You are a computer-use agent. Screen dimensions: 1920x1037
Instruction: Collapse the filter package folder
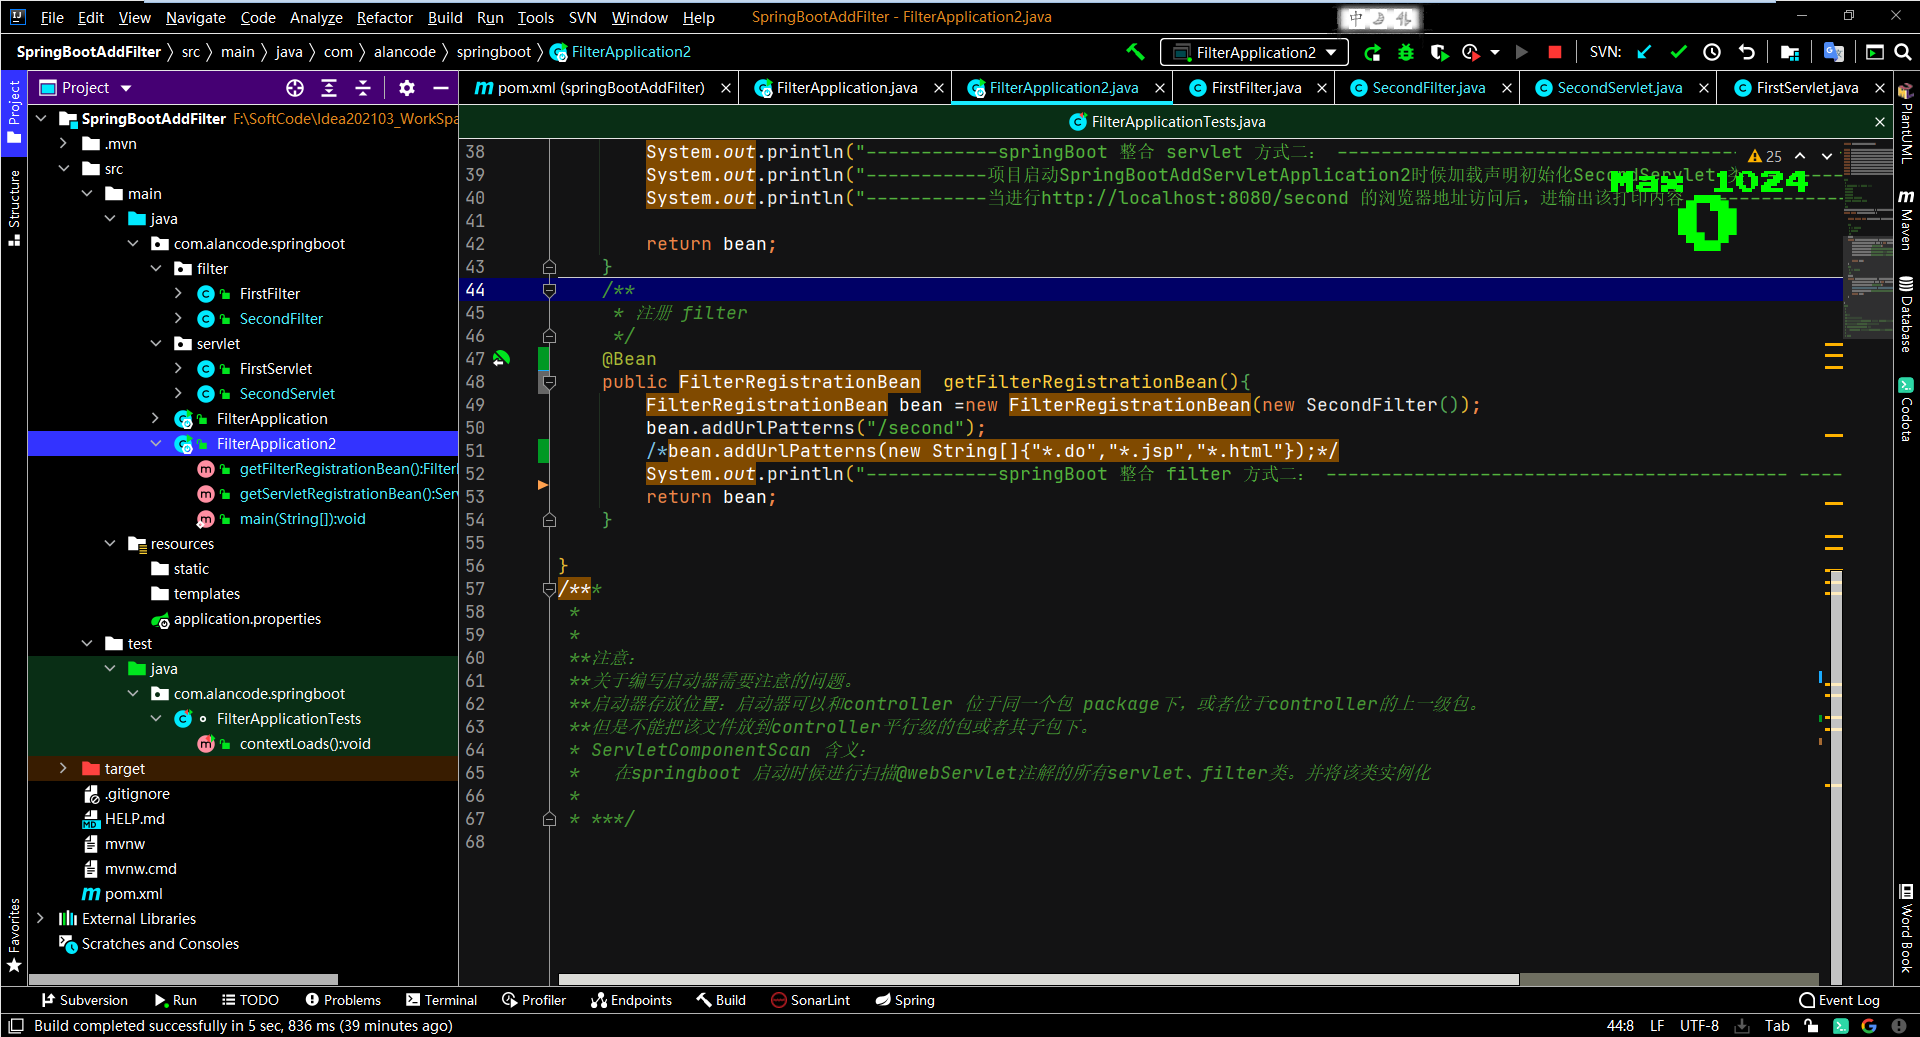156,269
